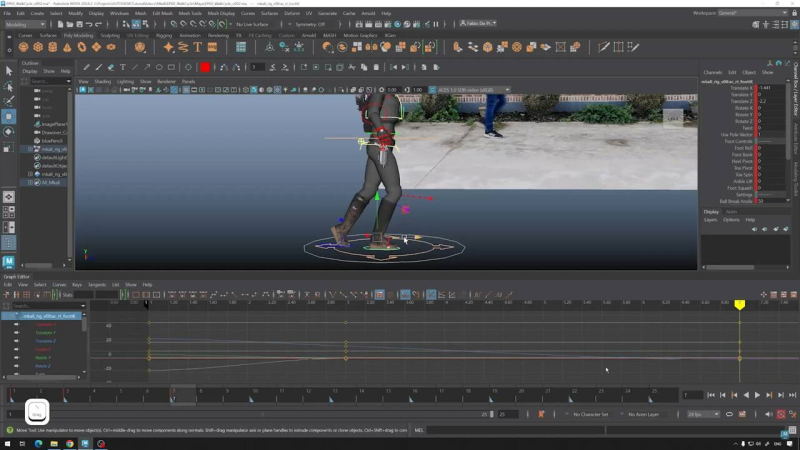This screenshot has height=450, width=800.
Task: Select the Blue Pencil rectangle tool
Action: tap(171, 67)
